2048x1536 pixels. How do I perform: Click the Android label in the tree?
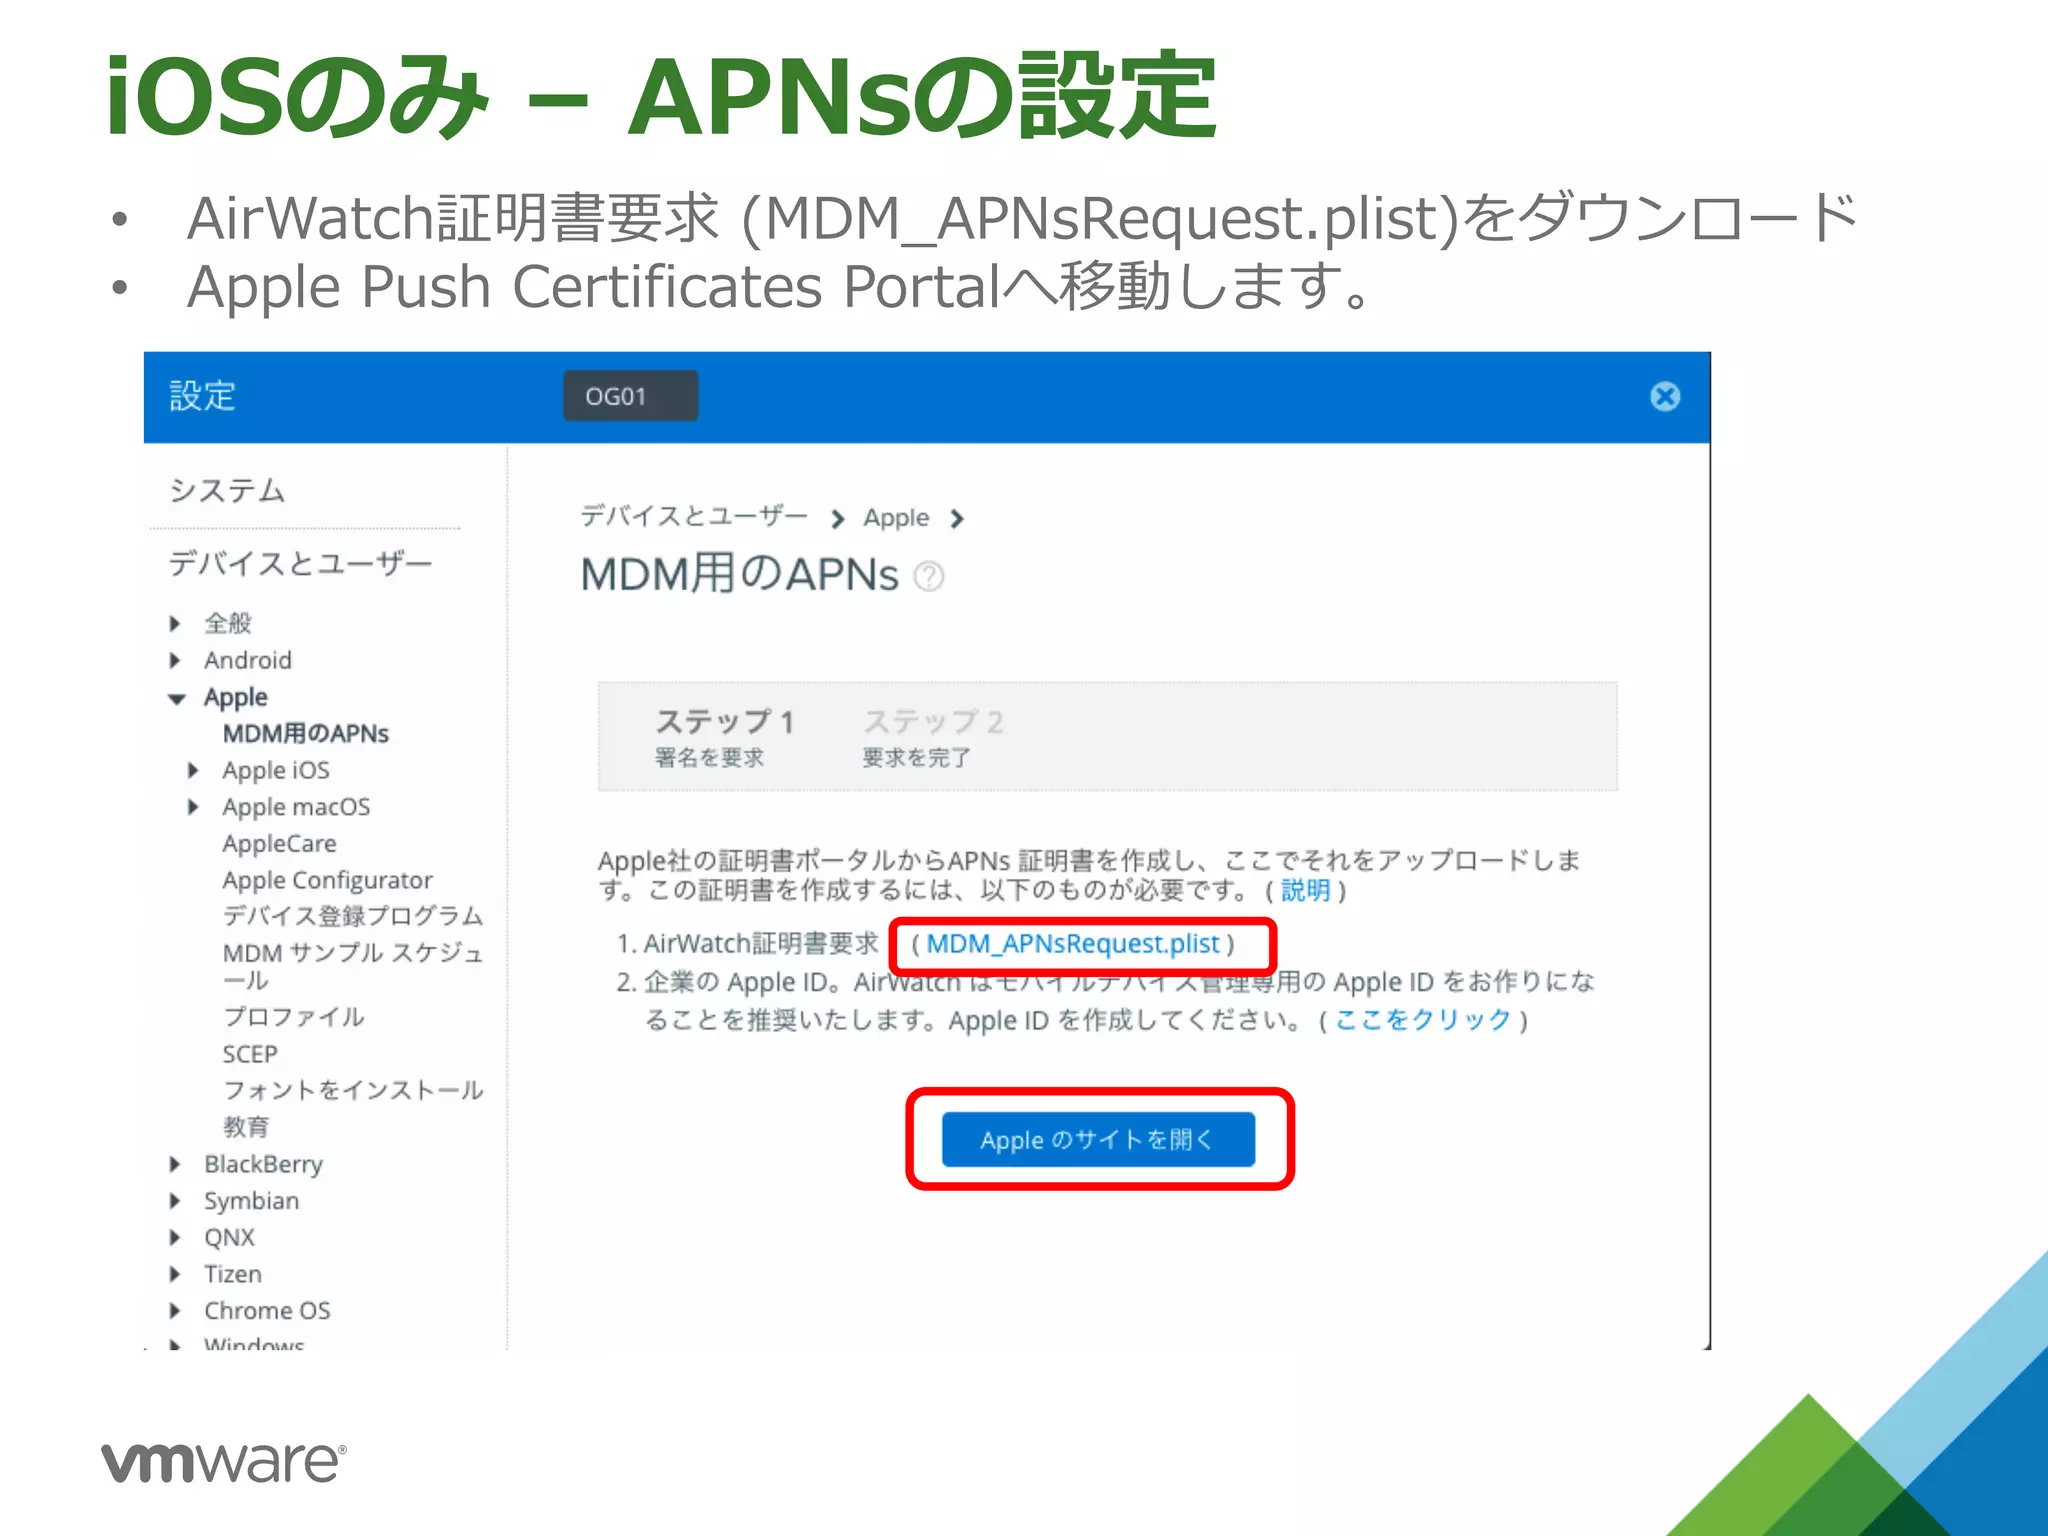point(248,661)
